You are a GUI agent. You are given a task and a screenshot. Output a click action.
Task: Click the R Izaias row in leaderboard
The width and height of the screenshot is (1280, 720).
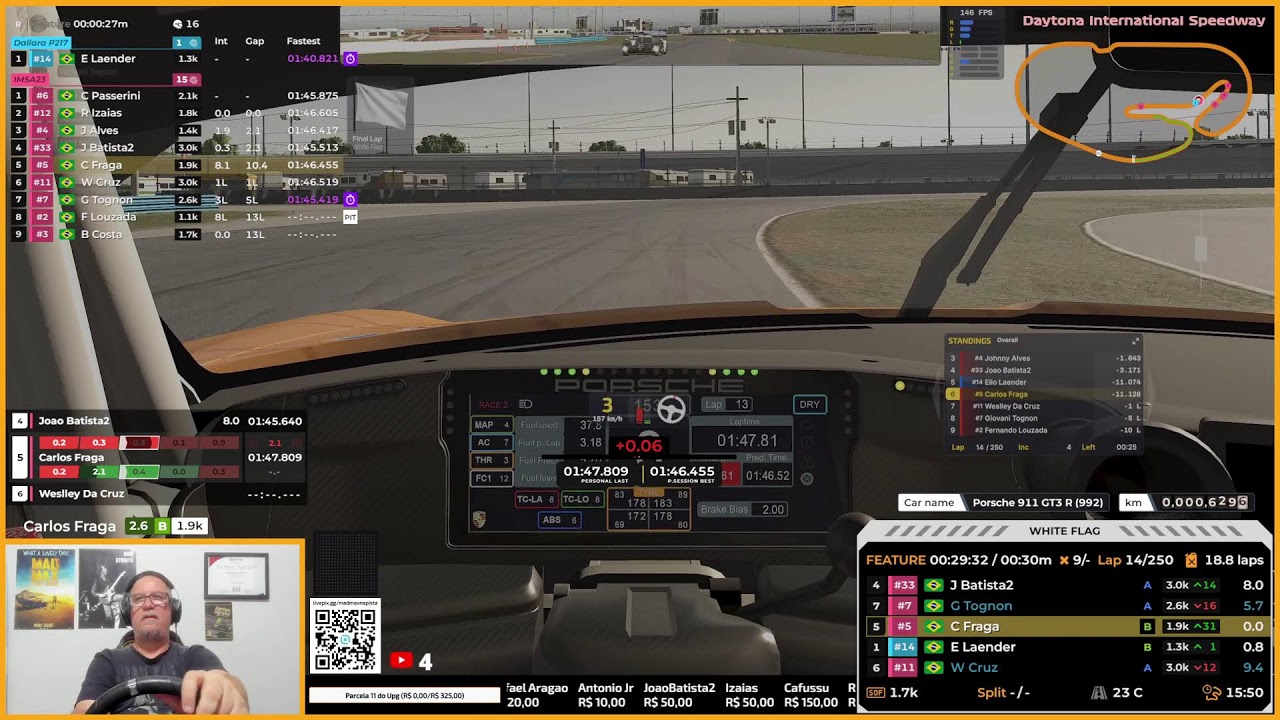click(175, 113)
